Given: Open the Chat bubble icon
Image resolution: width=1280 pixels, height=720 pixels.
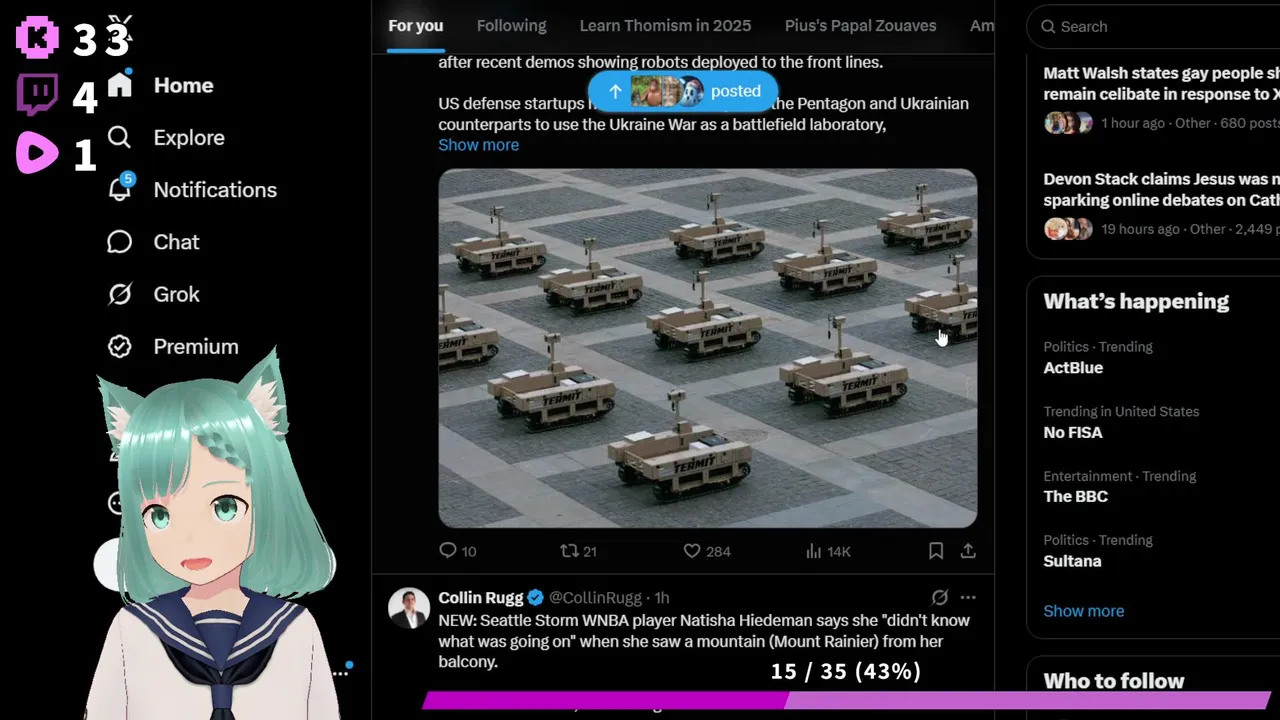Looking at the screenshot, I should pos(120,242).
